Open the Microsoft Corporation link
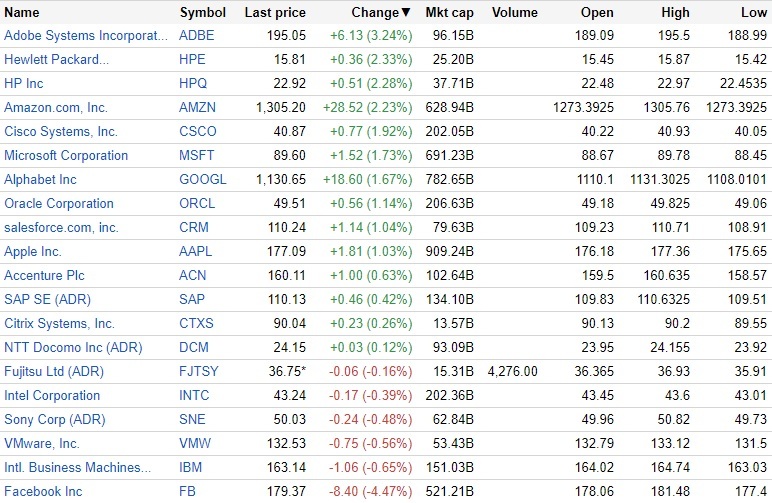This screenshot has width=772, height=503. pyautogui.click(x=66, y=155)
